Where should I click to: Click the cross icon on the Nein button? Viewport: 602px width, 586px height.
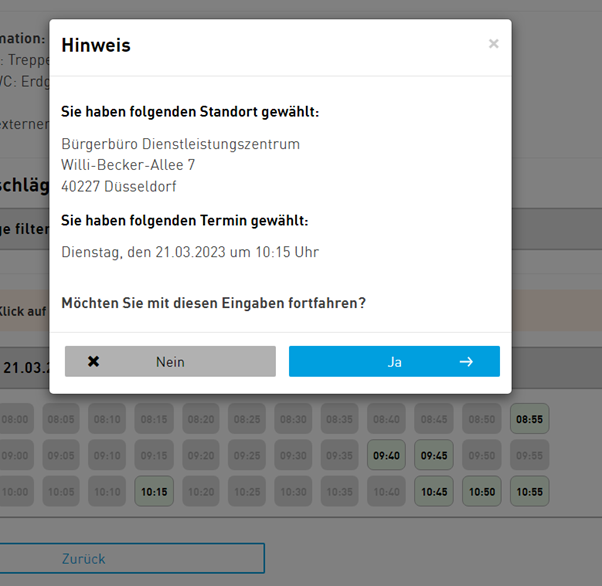(93, 361)
